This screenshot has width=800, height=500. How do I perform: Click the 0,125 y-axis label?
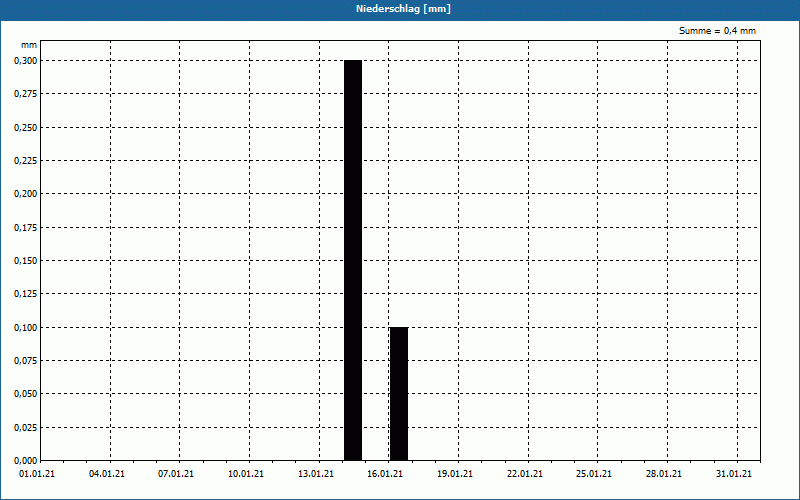click(26, 294)
